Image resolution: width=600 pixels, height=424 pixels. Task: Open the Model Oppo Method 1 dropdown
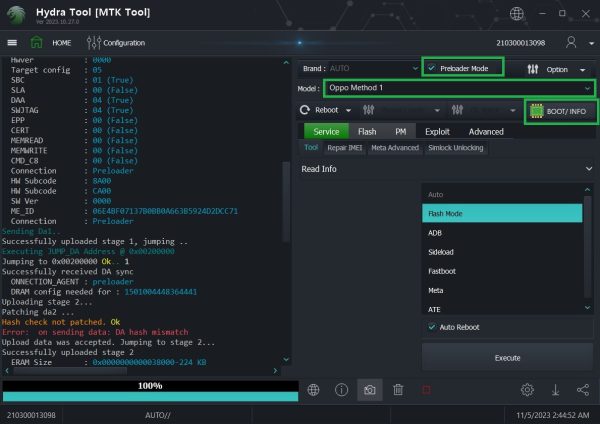pyautogui.click(x=459, y=88)
